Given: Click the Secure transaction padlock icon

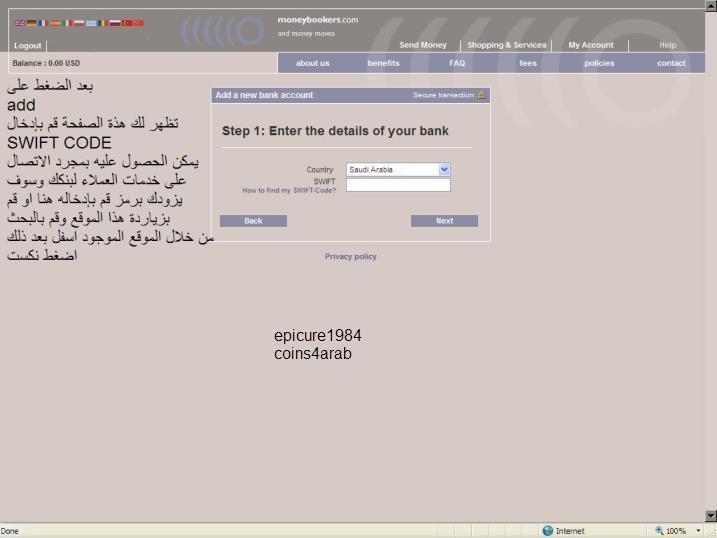Looking at the screenshot, I should (x=481, y=95).
